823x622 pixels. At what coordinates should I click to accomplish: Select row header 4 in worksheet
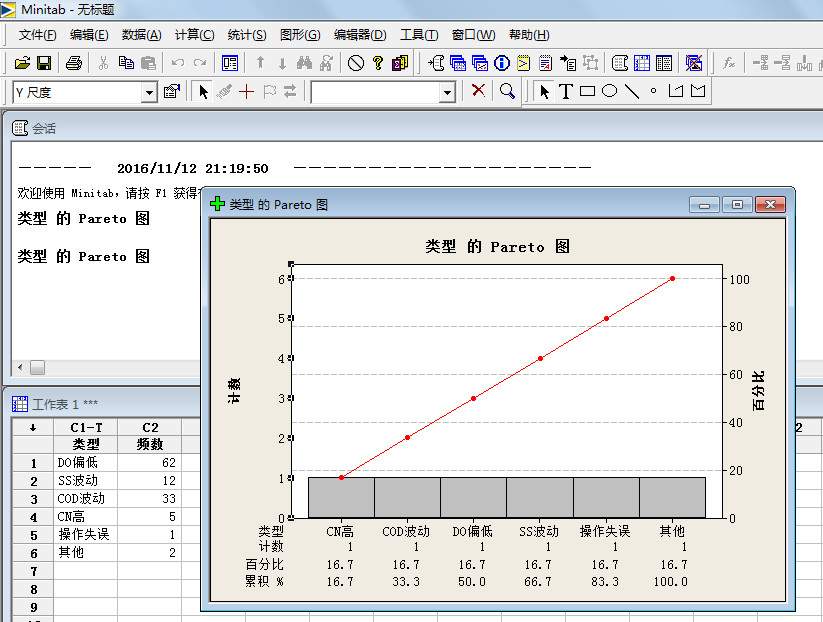coord(33,517)
